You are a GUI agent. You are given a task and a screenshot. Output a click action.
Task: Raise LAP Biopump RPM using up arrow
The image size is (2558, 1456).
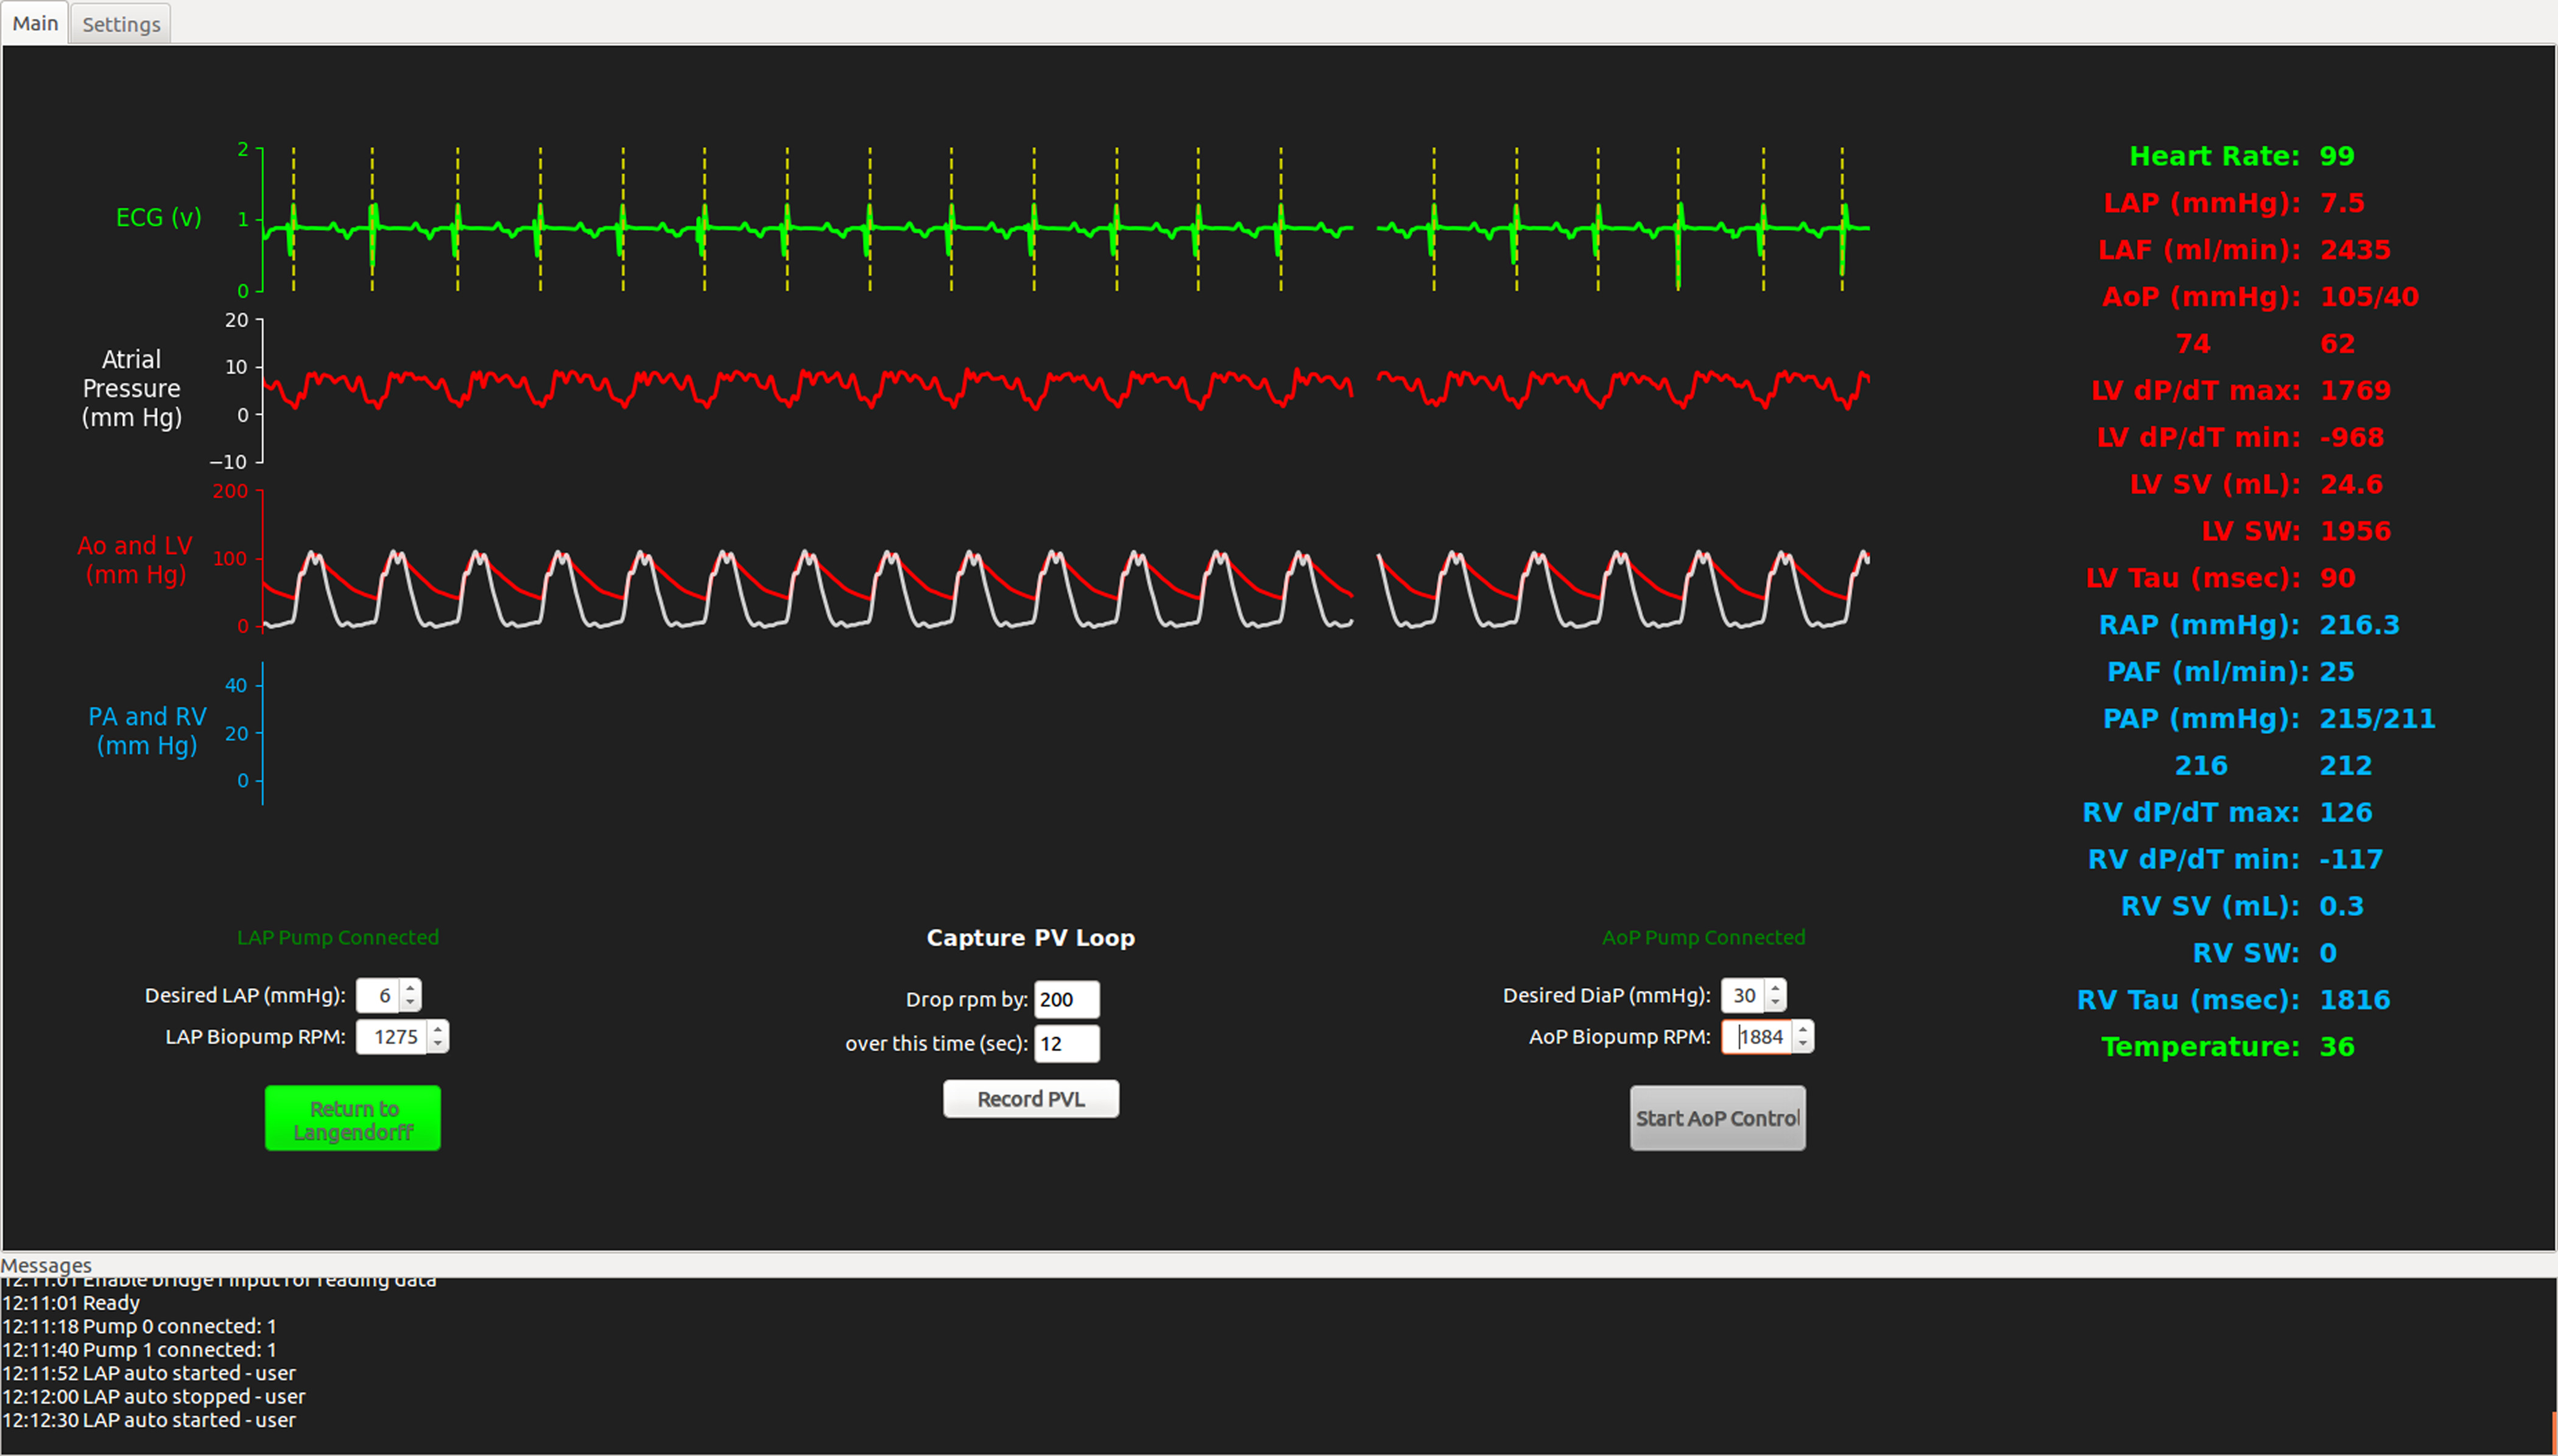tap(438, 1029)
